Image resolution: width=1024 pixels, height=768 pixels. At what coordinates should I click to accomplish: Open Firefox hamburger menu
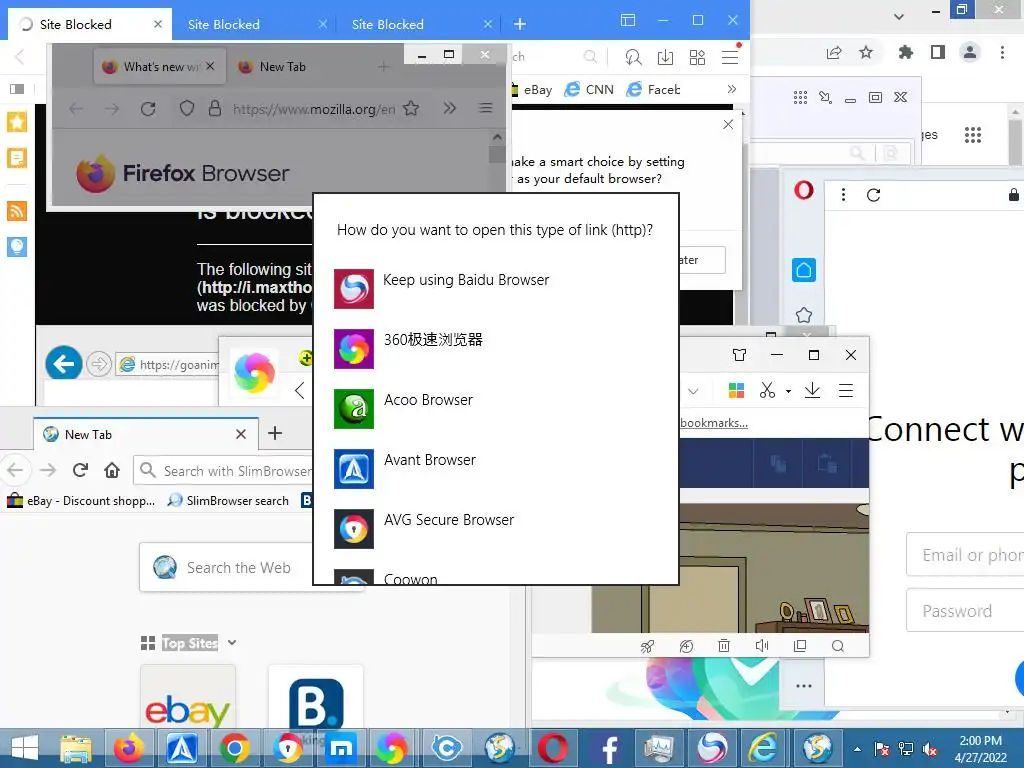click(485, 108)
